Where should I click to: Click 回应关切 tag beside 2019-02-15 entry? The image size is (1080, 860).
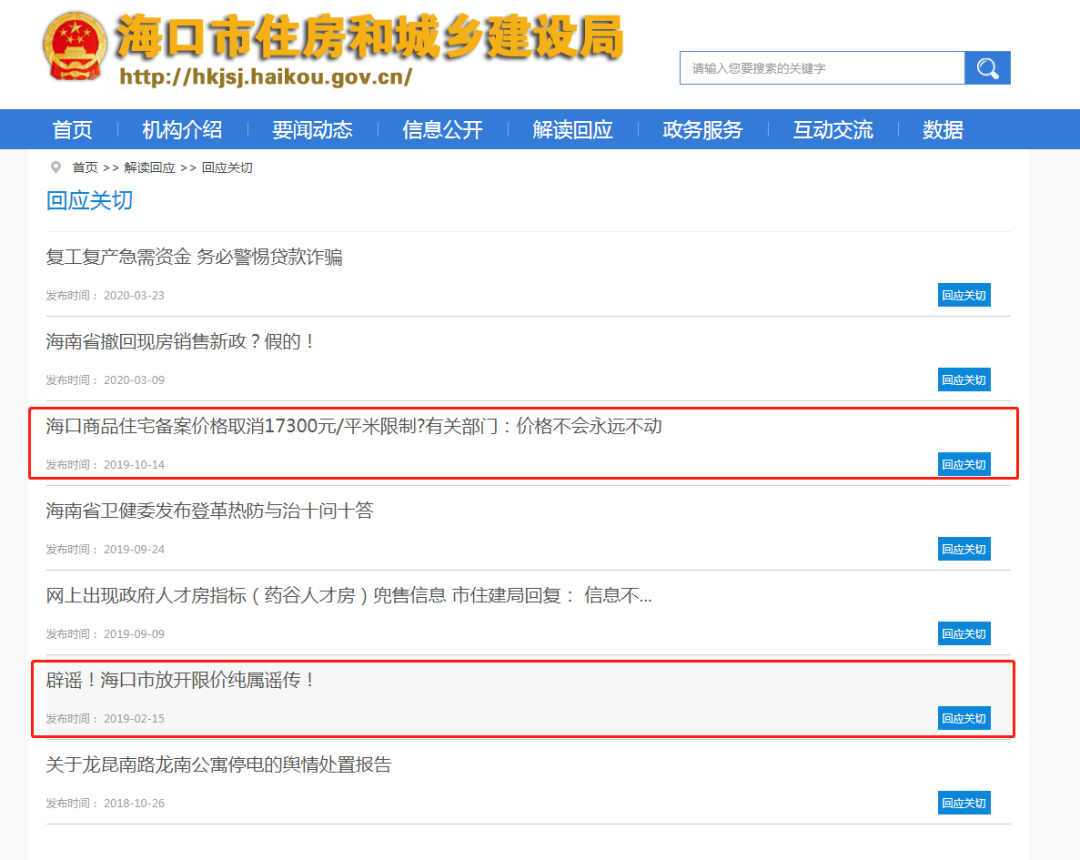(964, 719)
